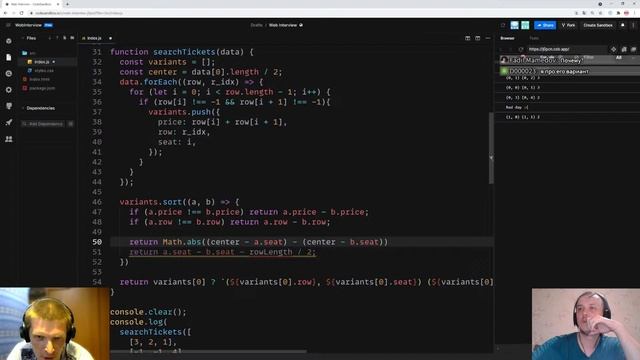The width and height of the screenshot is (640, 360).
Task: Open the Sandbox Info sidebar icon
Action: (9, 41)
